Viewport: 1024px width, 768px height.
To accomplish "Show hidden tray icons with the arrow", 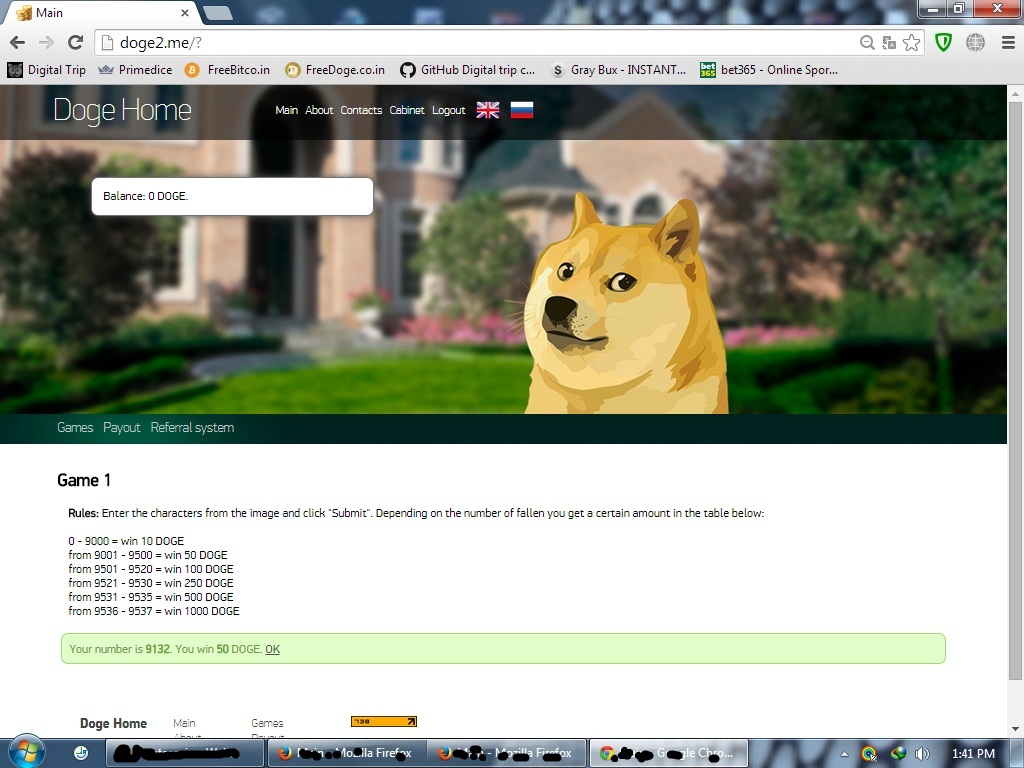I will pos(844,754).
